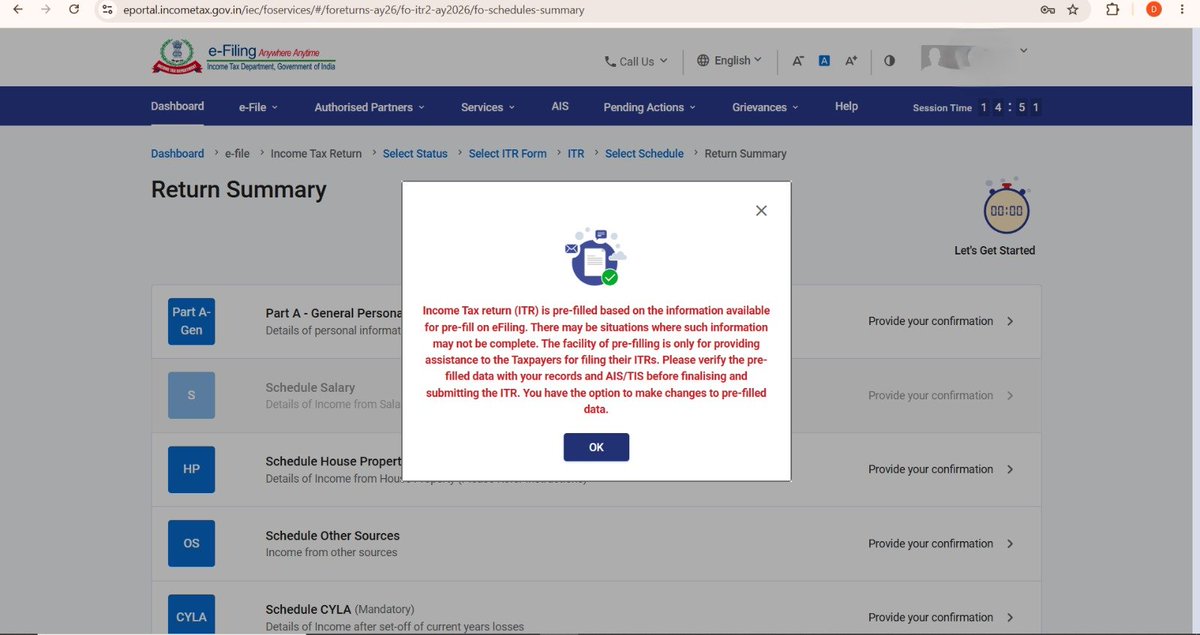Go to AIS in navigation bar
The width and height of the screenshot is (1200, 635).
[x=560, y=106]
